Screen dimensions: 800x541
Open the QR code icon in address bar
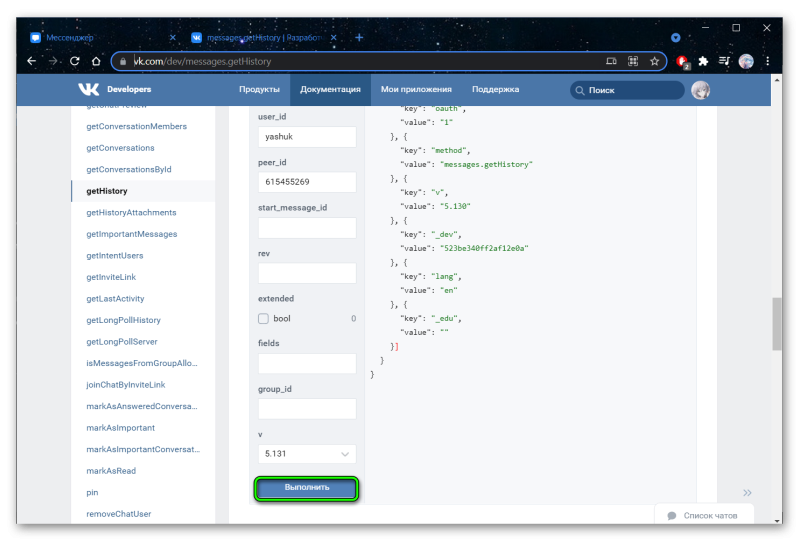pyautogui.click(x=633, y=61)
